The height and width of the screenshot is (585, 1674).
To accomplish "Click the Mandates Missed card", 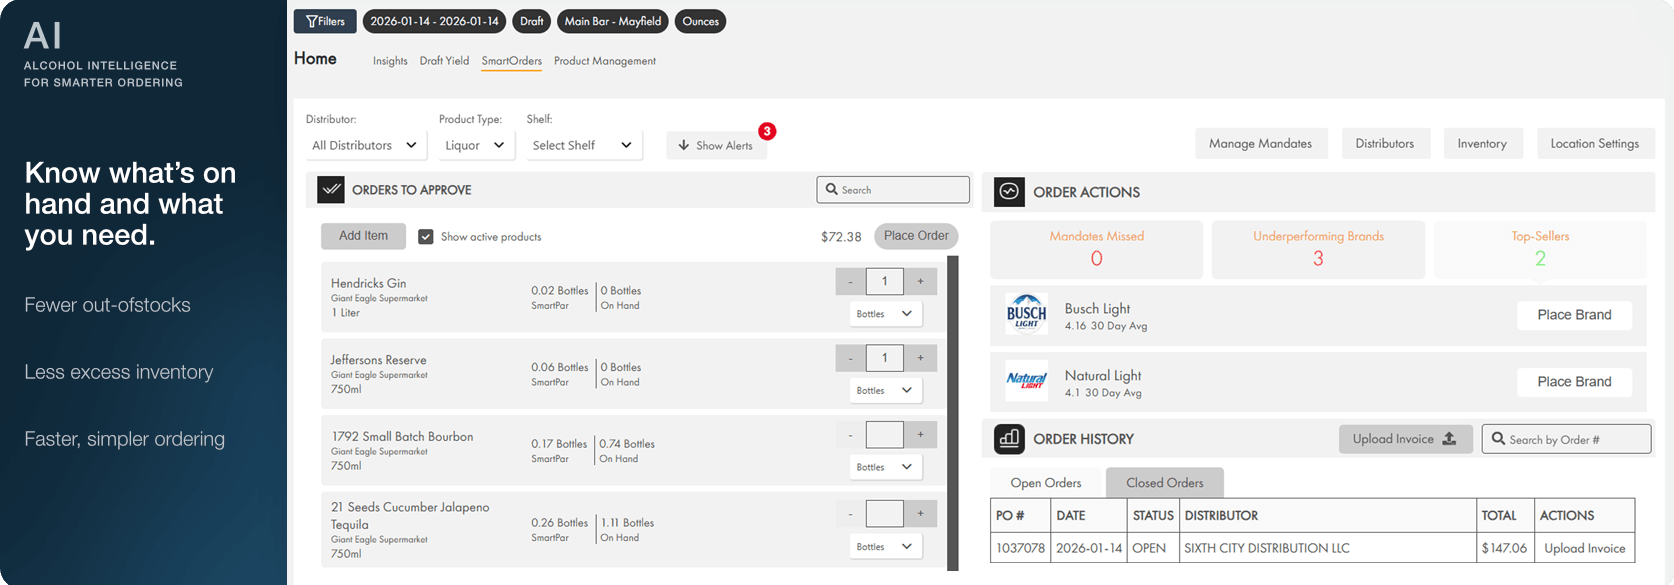I will click(x=1096, y=249).
